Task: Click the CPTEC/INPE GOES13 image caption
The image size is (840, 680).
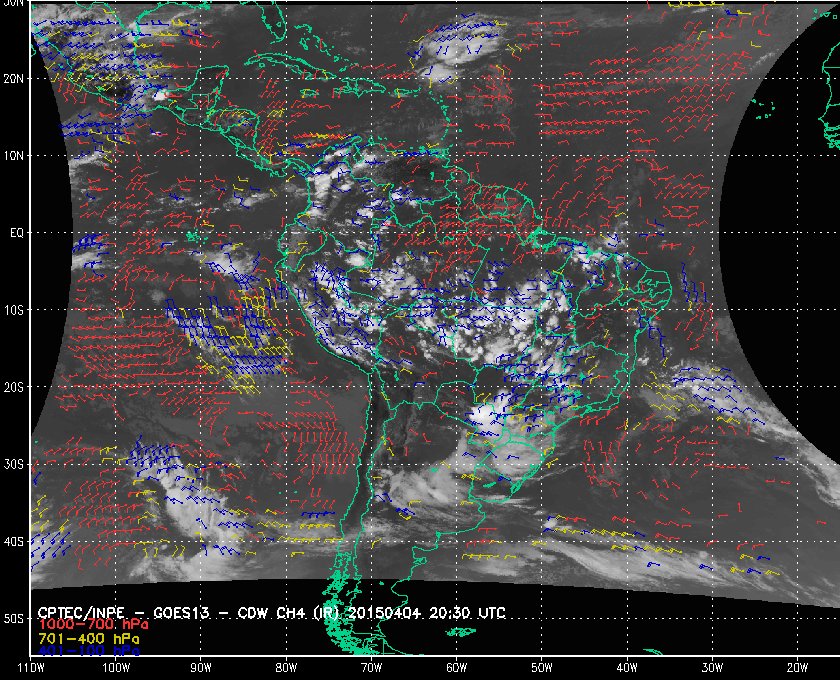Action: [x=272, y=612]
